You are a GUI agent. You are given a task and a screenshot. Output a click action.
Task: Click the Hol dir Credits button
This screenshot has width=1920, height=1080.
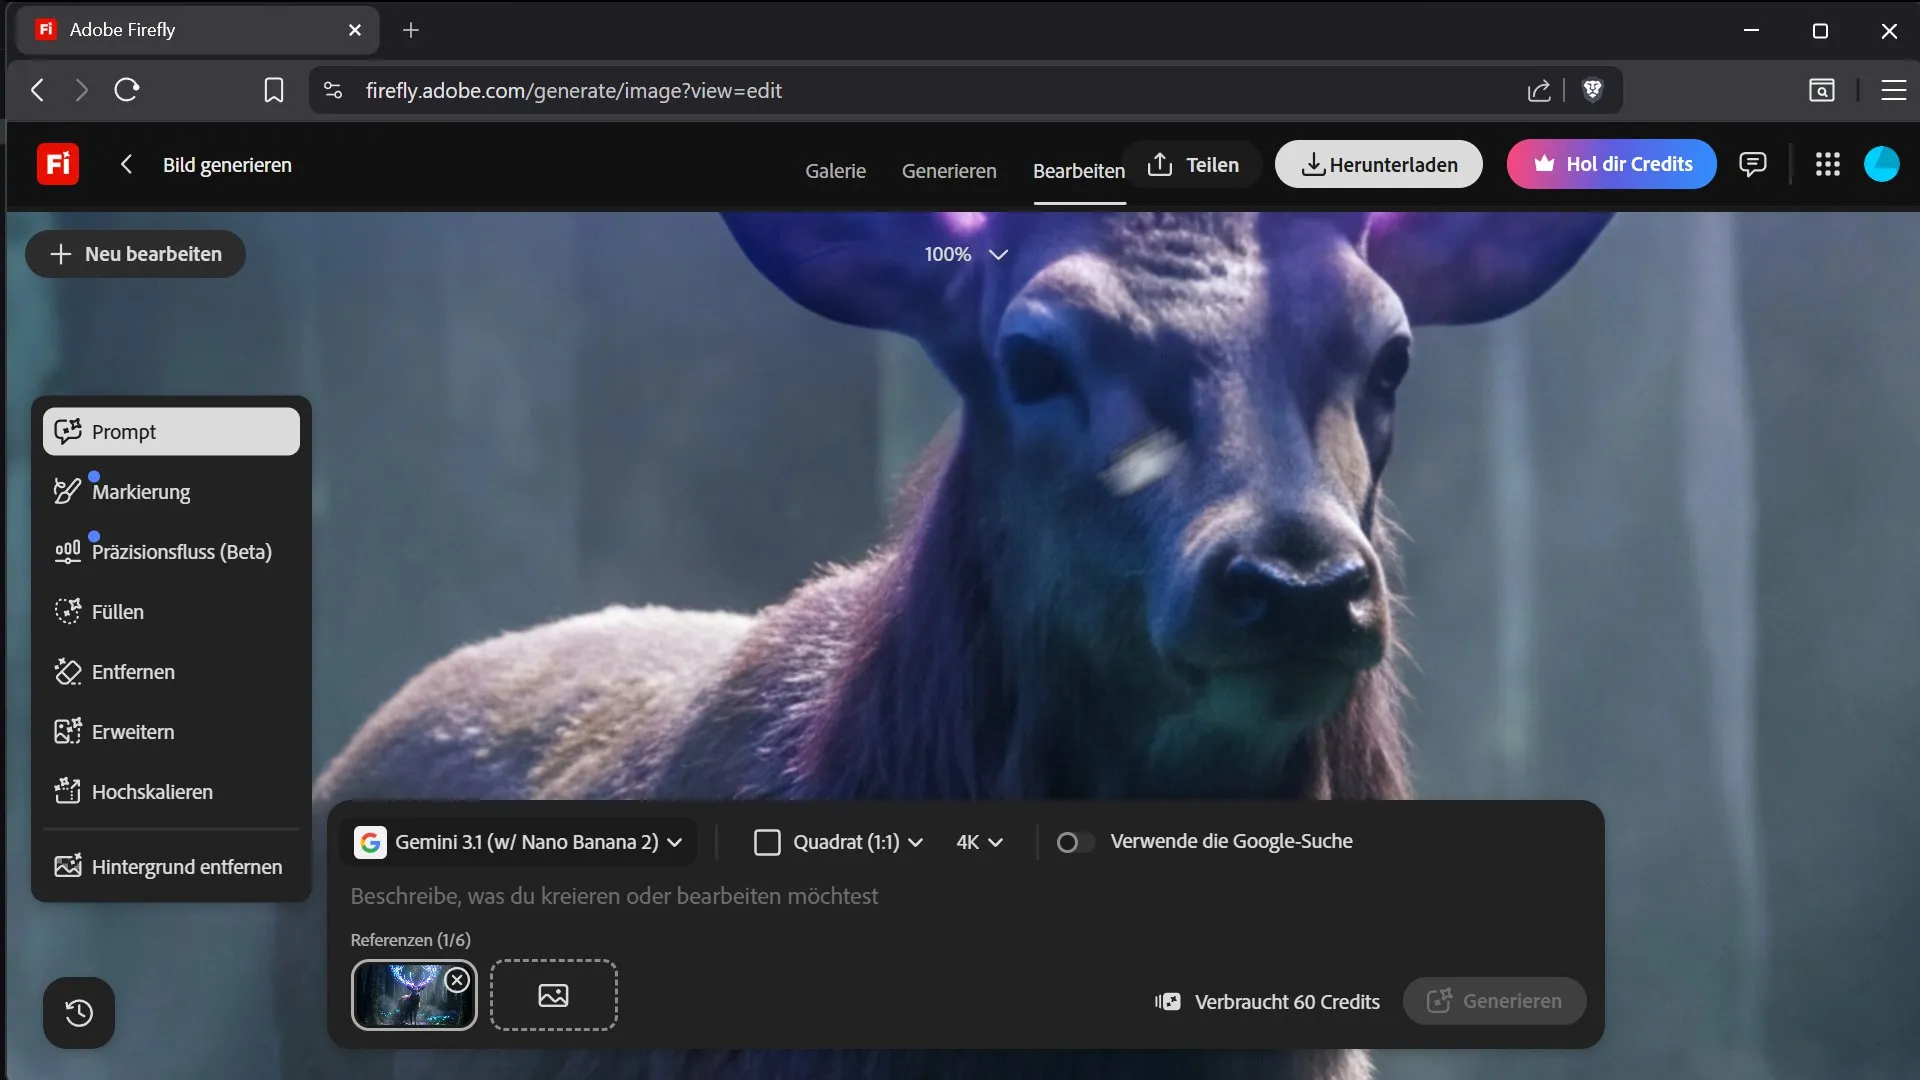pos(1611,164)
